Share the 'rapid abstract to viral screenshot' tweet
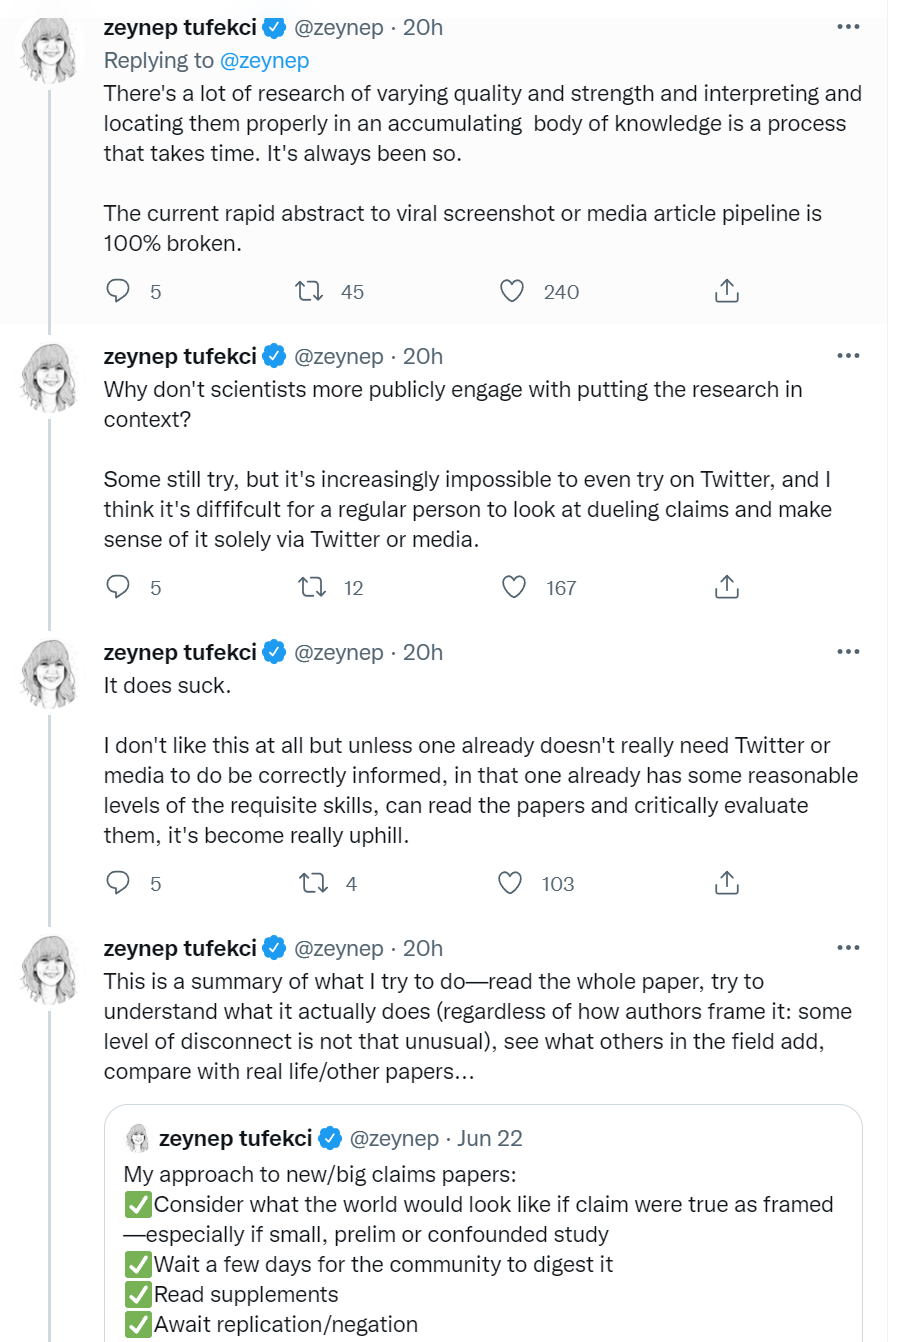Viewport: 903px width, 1342px height. [x=727, y=291]
